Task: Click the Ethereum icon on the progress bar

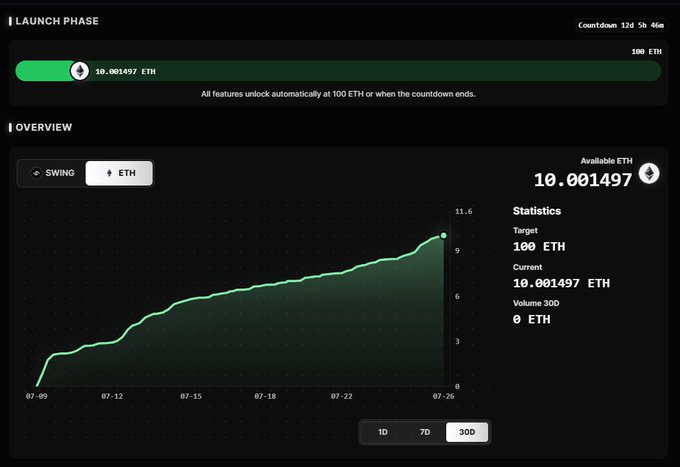Action: point(80,71)
